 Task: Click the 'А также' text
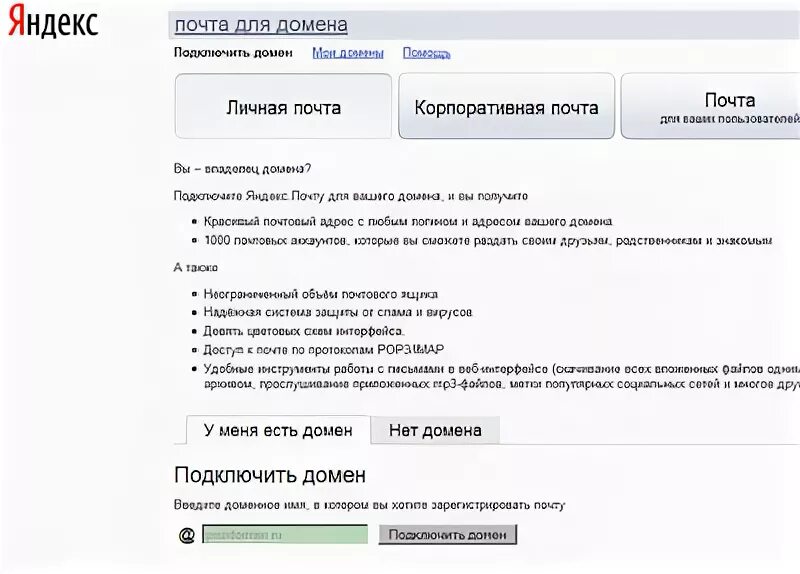tap(196, 267)
